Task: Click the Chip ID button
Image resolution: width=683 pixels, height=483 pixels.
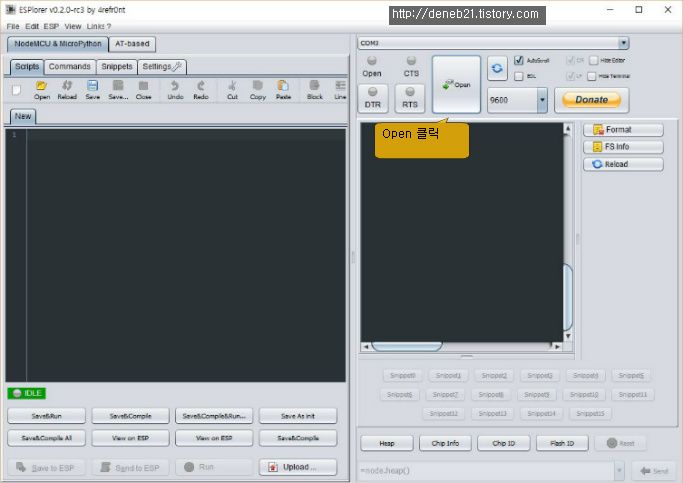Action: click(504, 443)
